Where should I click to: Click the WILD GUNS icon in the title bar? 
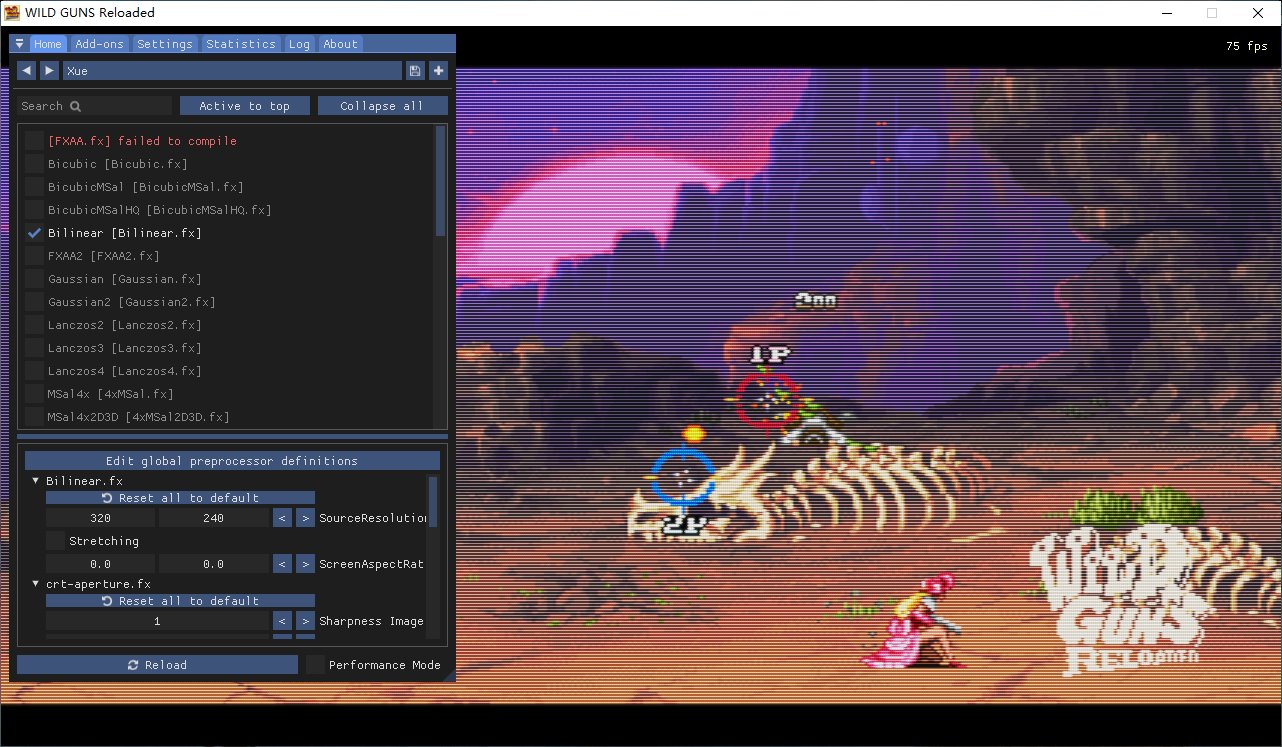point(14,12)
